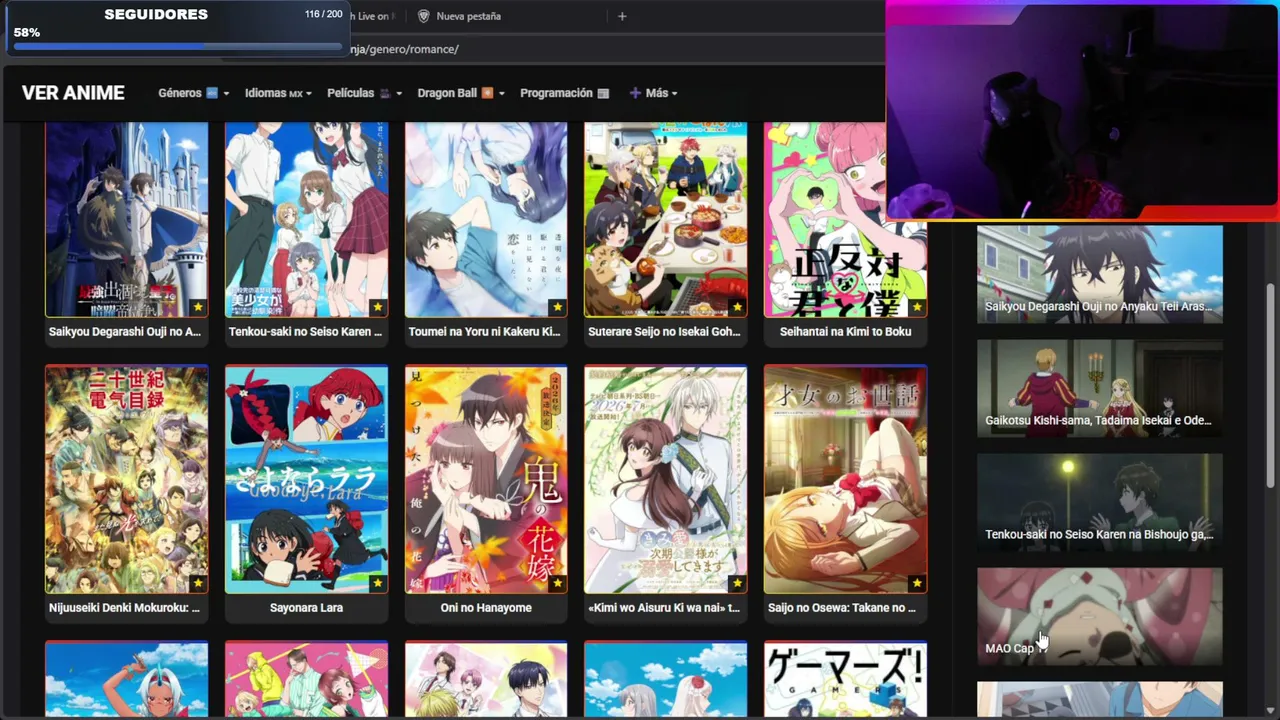Open the Nijuuseiki Denki Mokuroku title link
Viewport: 1280px width, 720px height.
pyautogui.click(x=125, y=608)
